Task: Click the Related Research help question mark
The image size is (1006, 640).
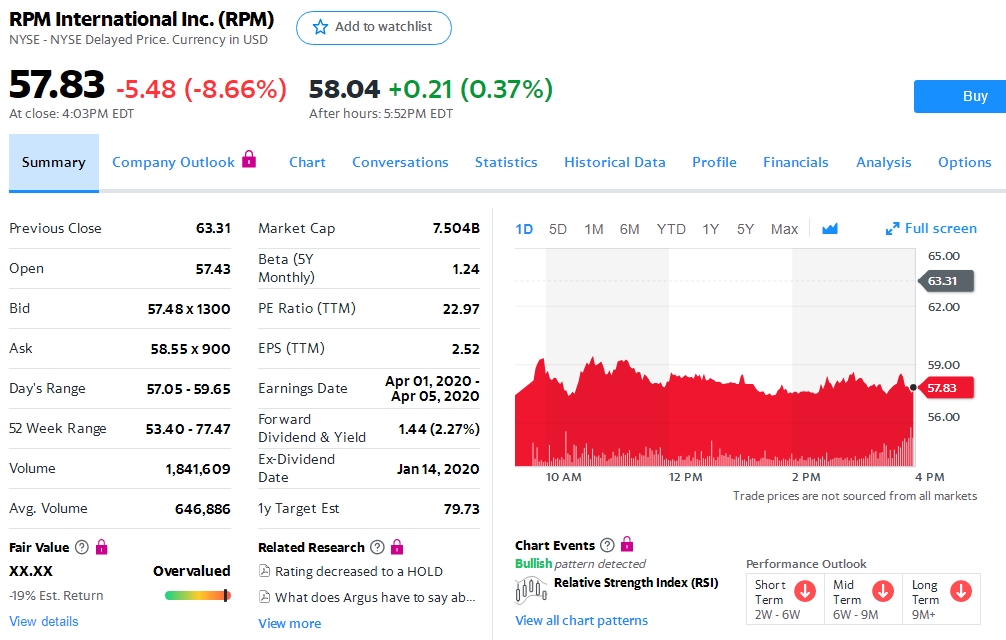Action: 377,547
